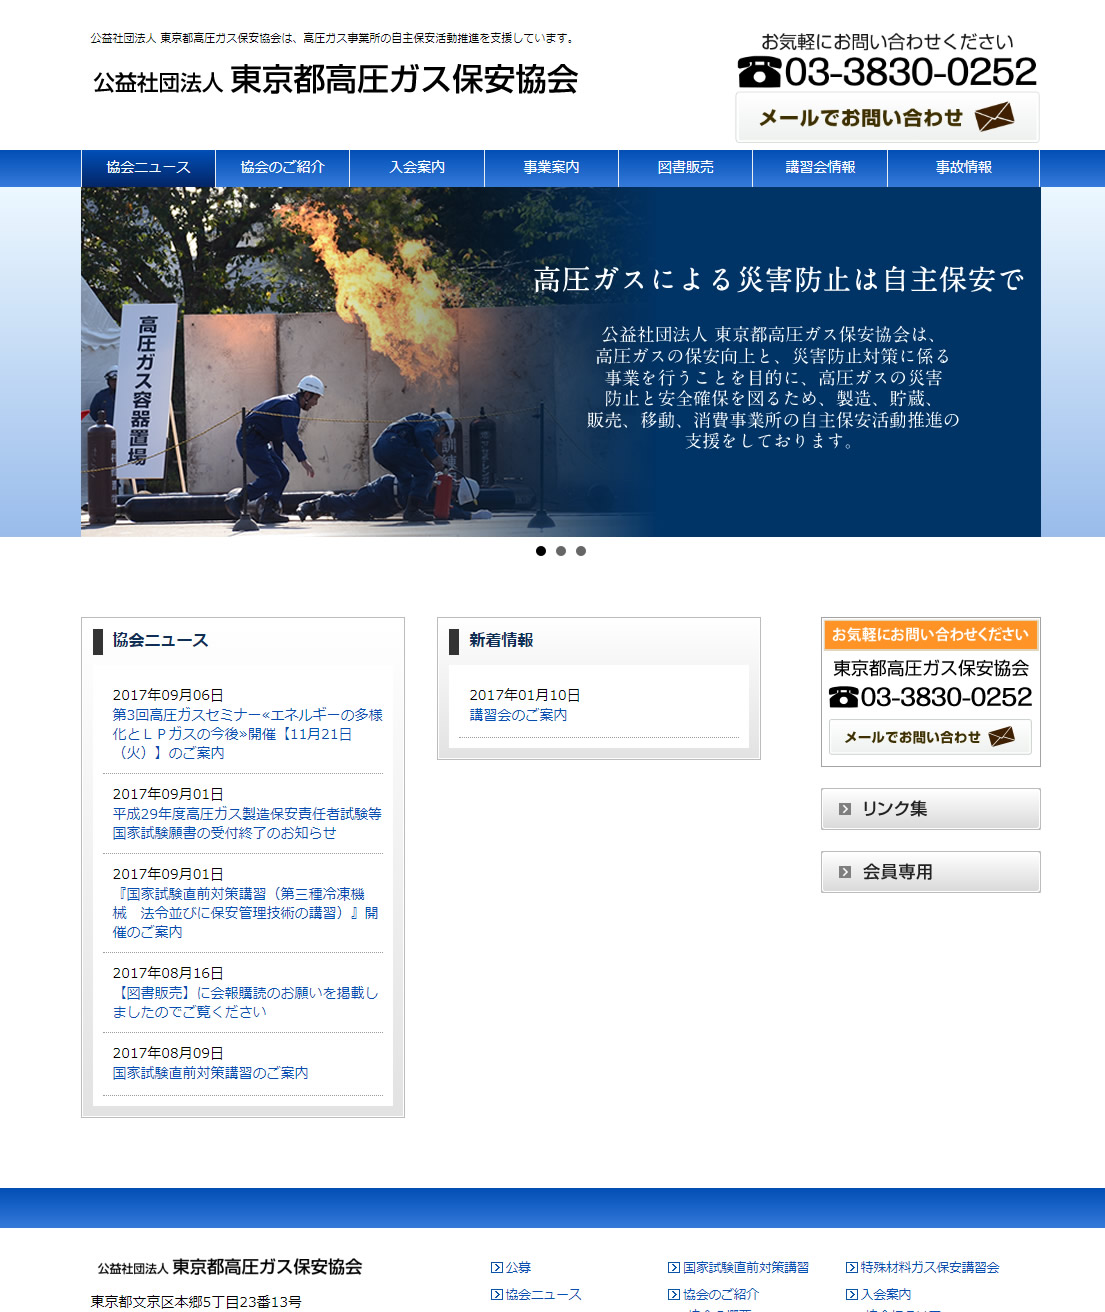The width and height of the screenshot is (1105, 1312).
Task: Click the header メールでお問い合わせ button
Action: (887, 118)
